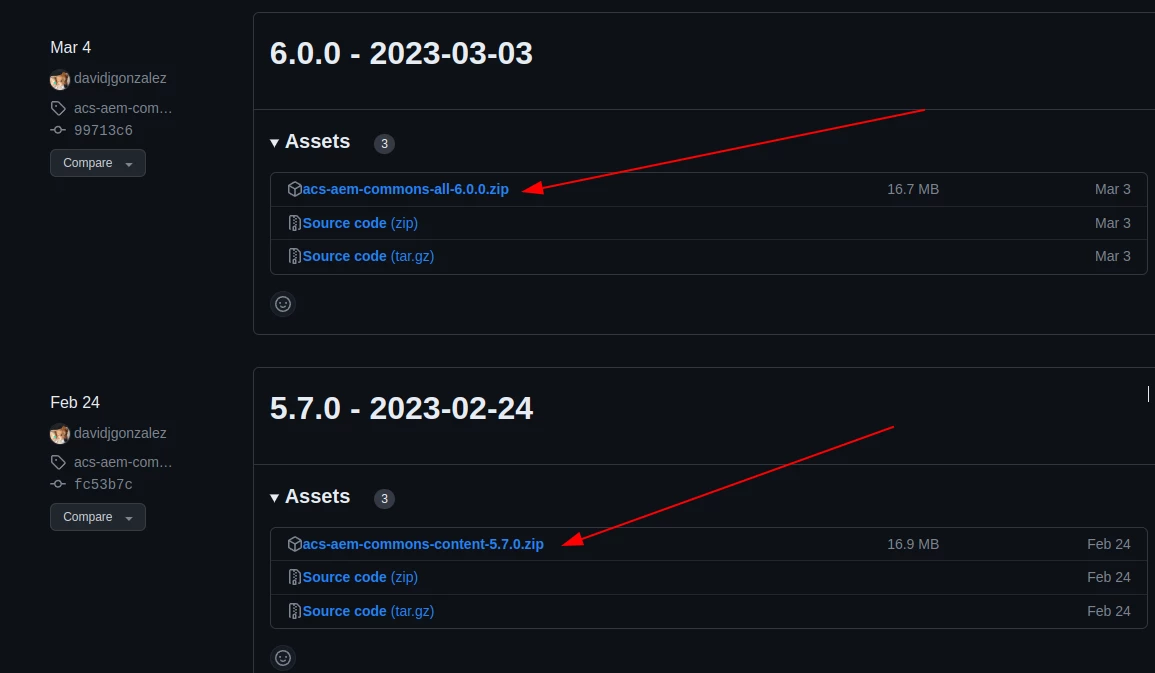Open release title 6.0.0 - 2023-03-03
Screen dimensions: 1155x673
pyautogui.click(x=401, y=53)
